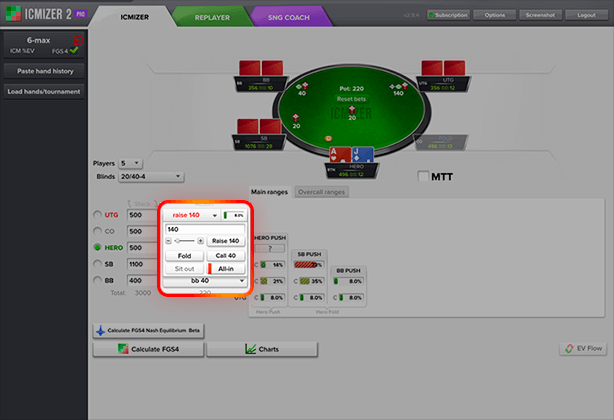Viewport: 614px width, 420px height.
Task: Open the Players count dropdown
Action: pos(130,163)
